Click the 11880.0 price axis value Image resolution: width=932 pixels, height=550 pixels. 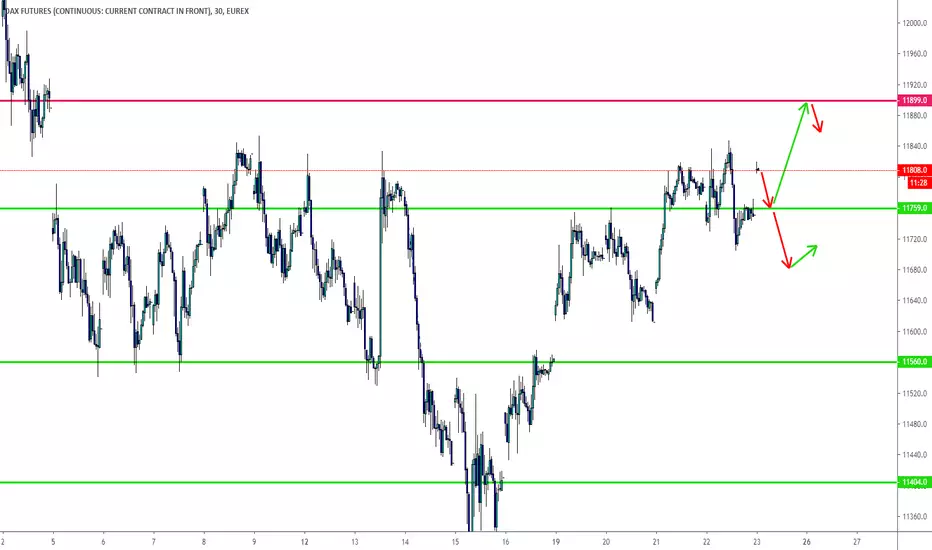coord(915,115)
